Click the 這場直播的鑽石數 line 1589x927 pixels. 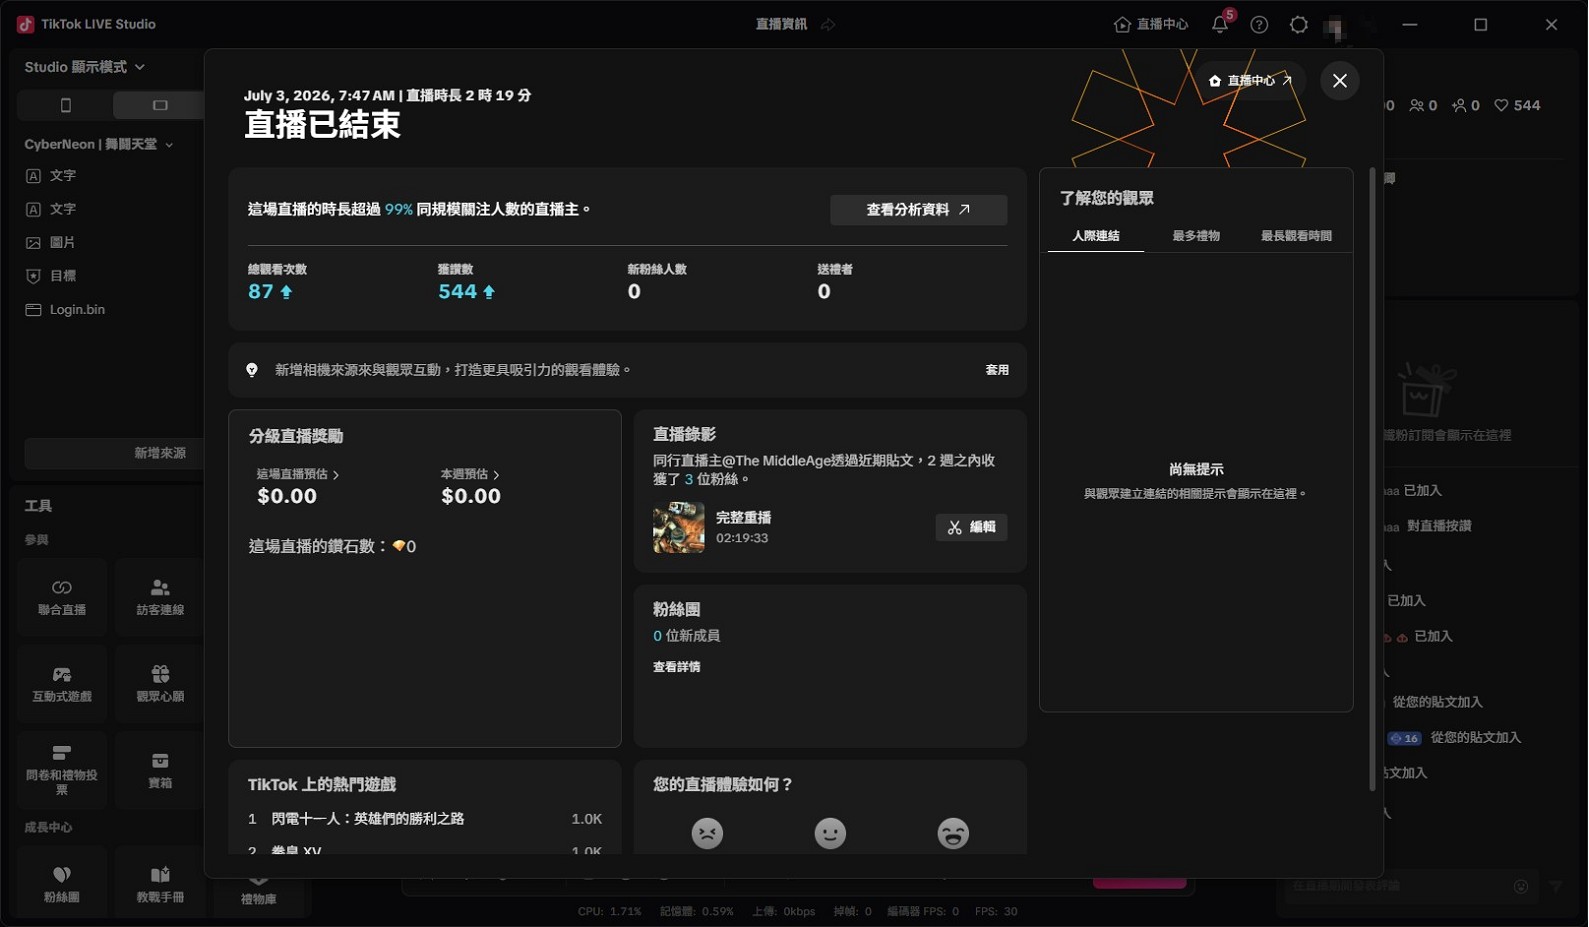click(x=332, y=547)
